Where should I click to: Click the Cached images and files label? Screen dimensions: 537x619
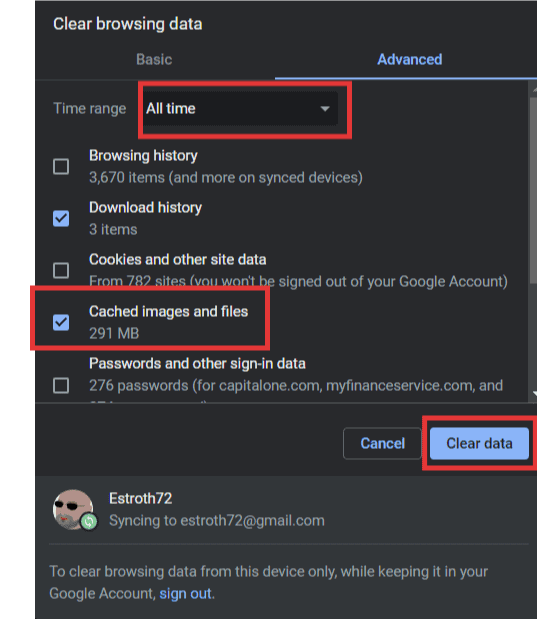point(169,311)
